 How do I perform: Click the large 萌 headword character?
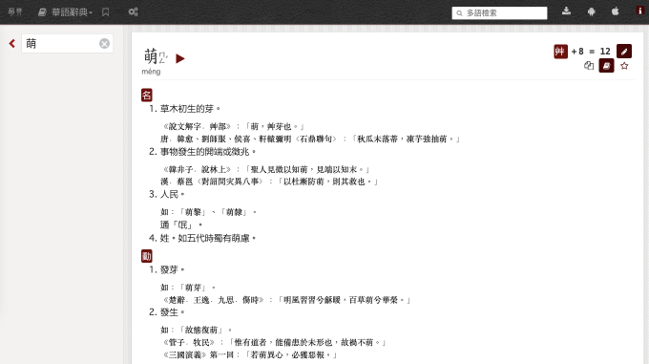[x=151, y=56]
